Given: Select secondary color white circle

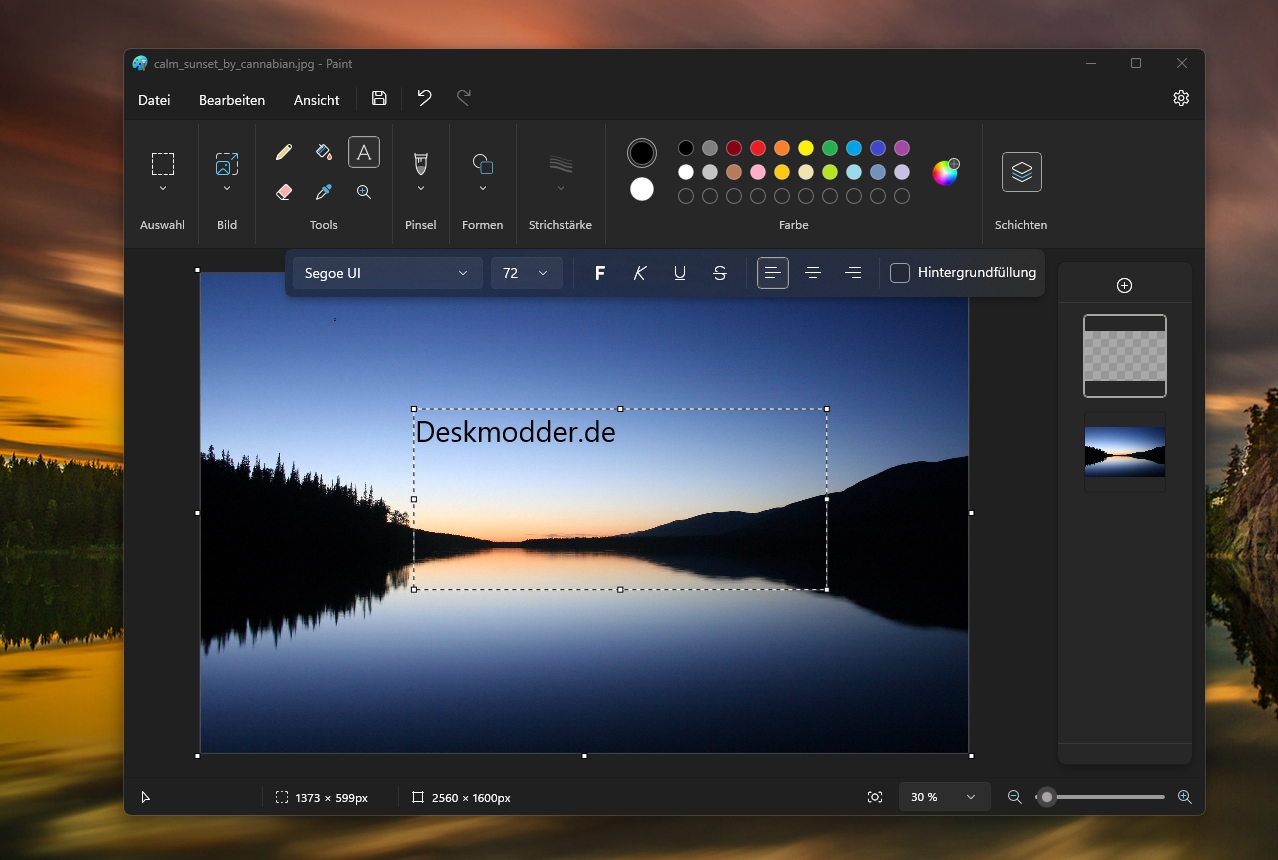Looking at the screenshot, I should pos(642,189).
